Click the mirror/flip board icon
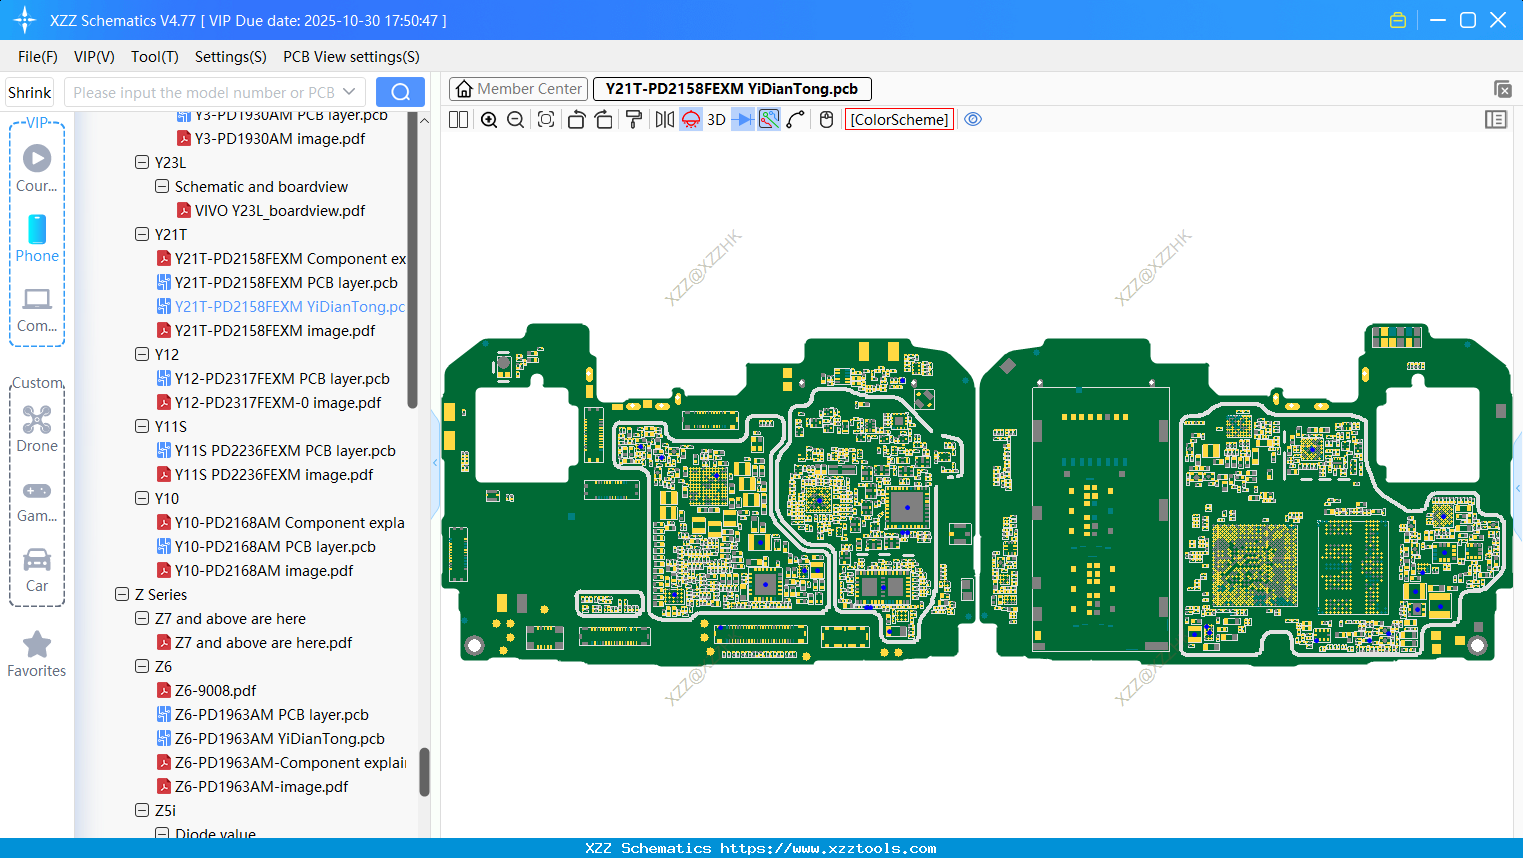1523x858 pixels. click(x=664, y=119)
